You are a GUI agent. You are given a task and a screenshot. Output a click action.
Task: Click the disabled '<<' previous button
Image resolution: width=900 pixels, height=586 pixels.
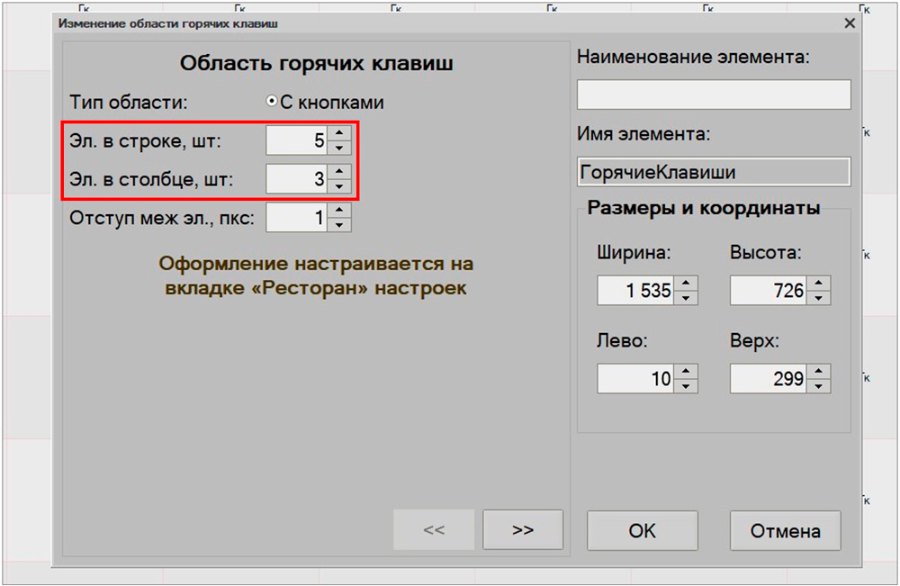point(434,530)
